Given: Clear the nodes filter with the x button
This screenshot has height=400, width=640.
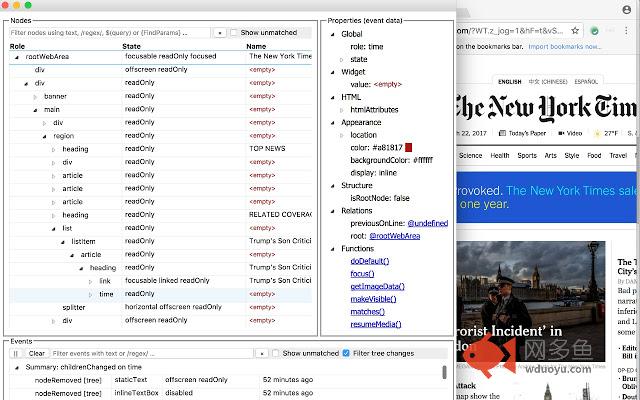Looking at the screenshot, I should (219, 32).
